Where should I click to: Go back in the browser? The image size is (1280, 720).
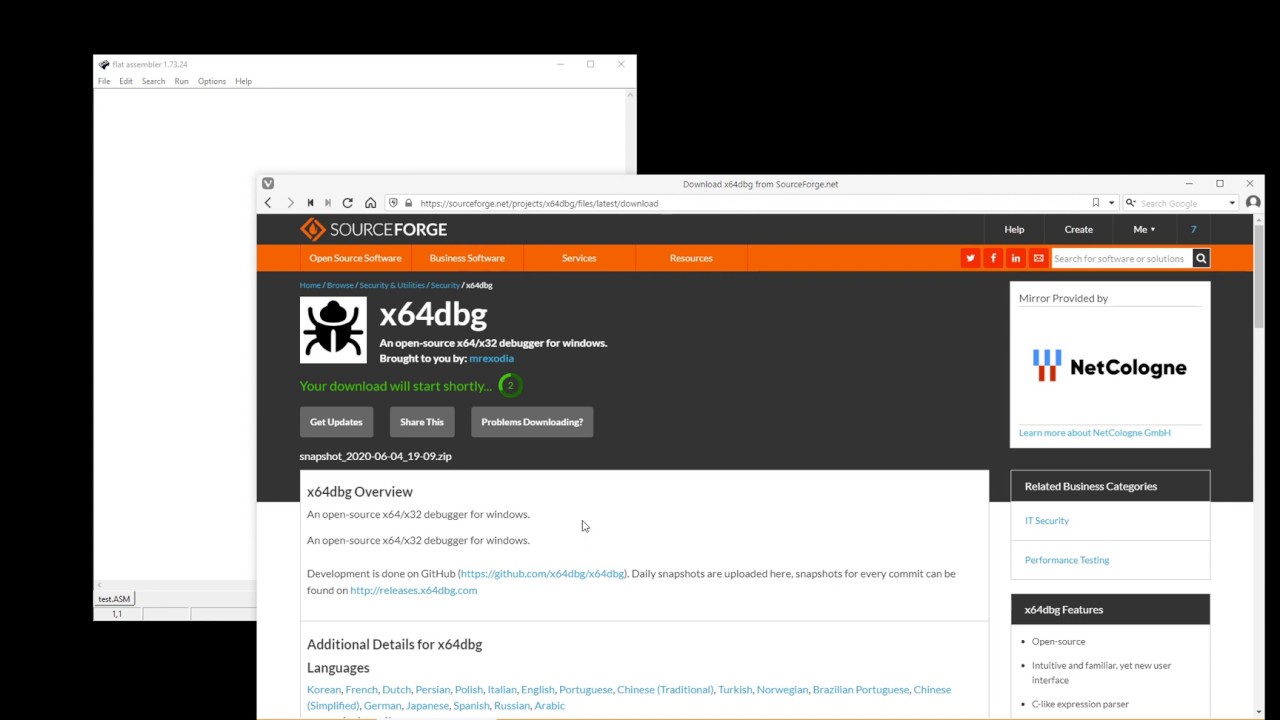coord(268,203)
